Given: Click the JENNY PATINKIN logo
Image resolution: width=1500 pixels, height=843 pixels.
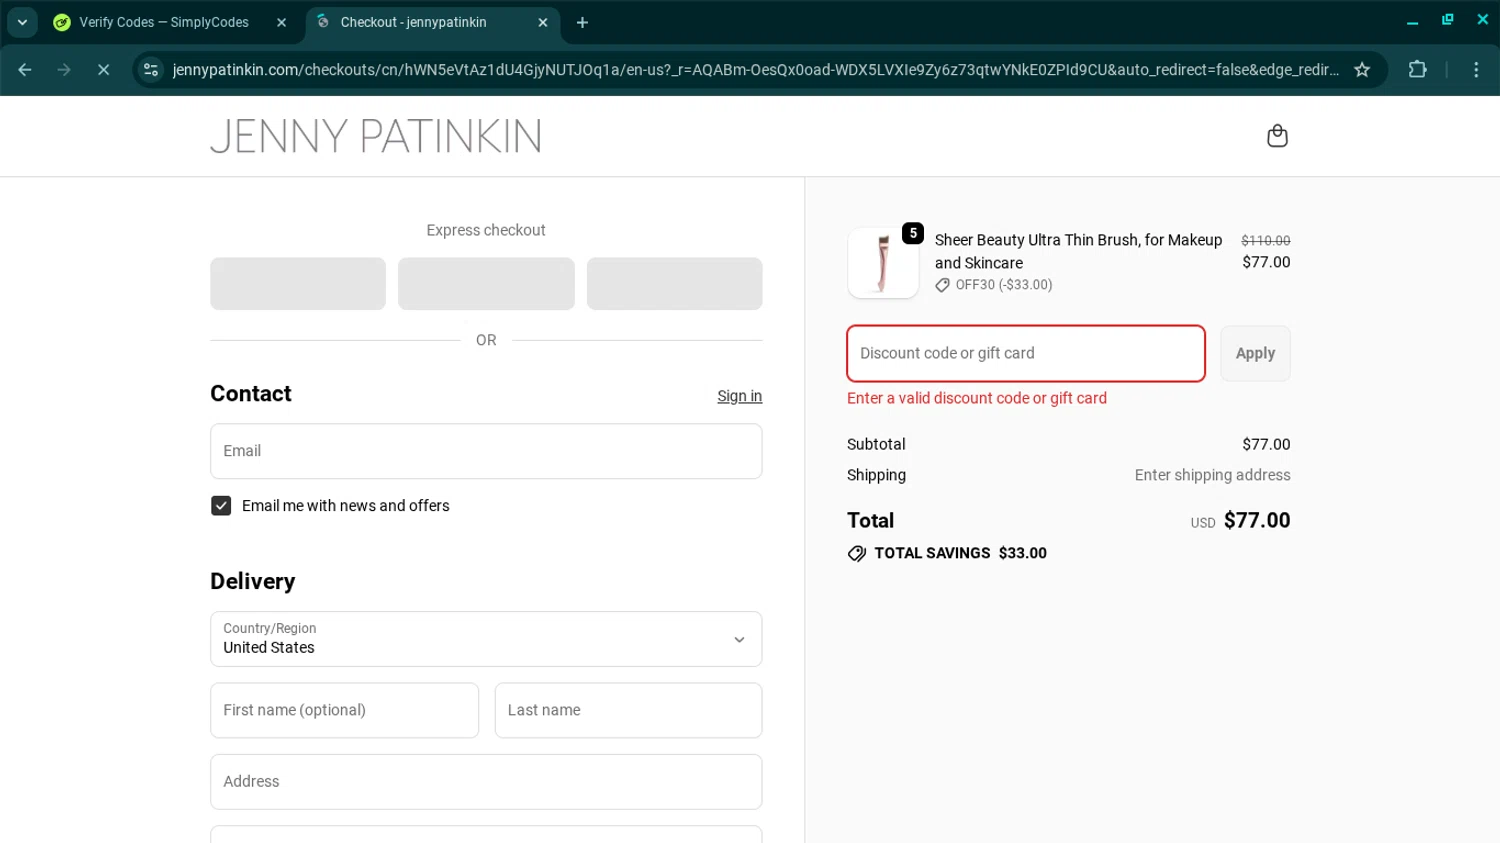Looking at the screenshot, I should [376, 136].
